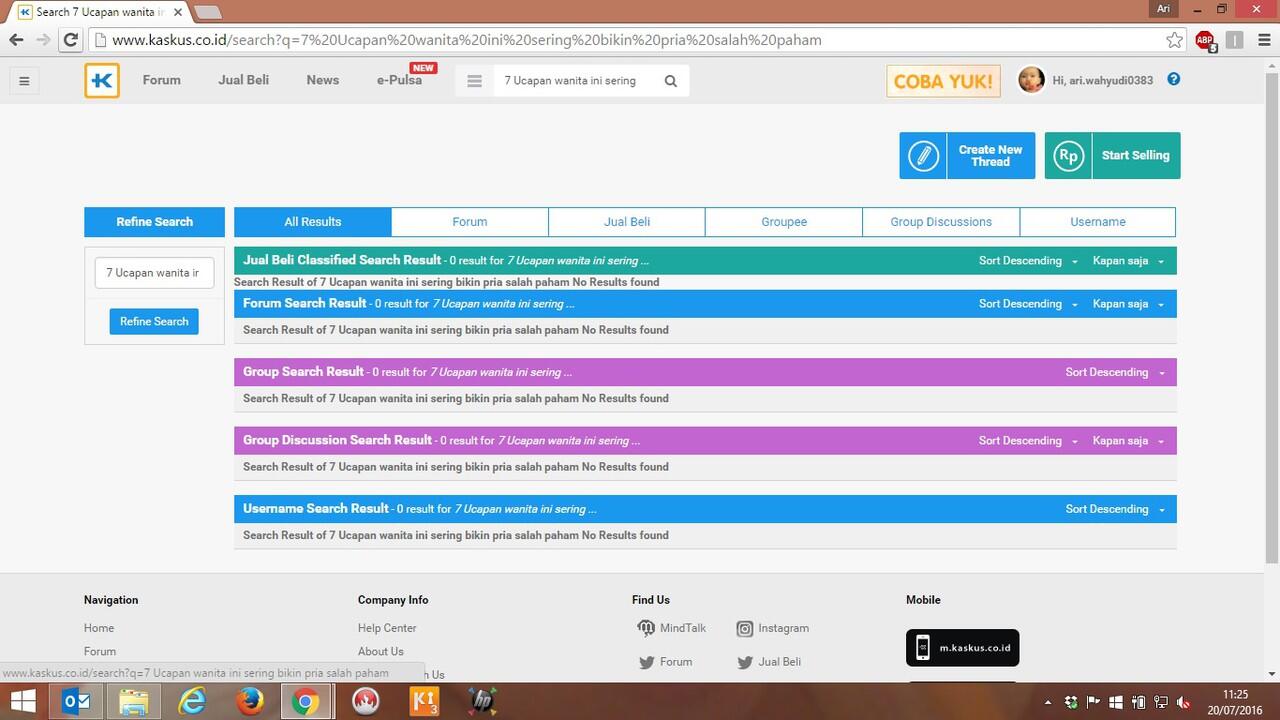Open a new browser tab

coord(207,12)
